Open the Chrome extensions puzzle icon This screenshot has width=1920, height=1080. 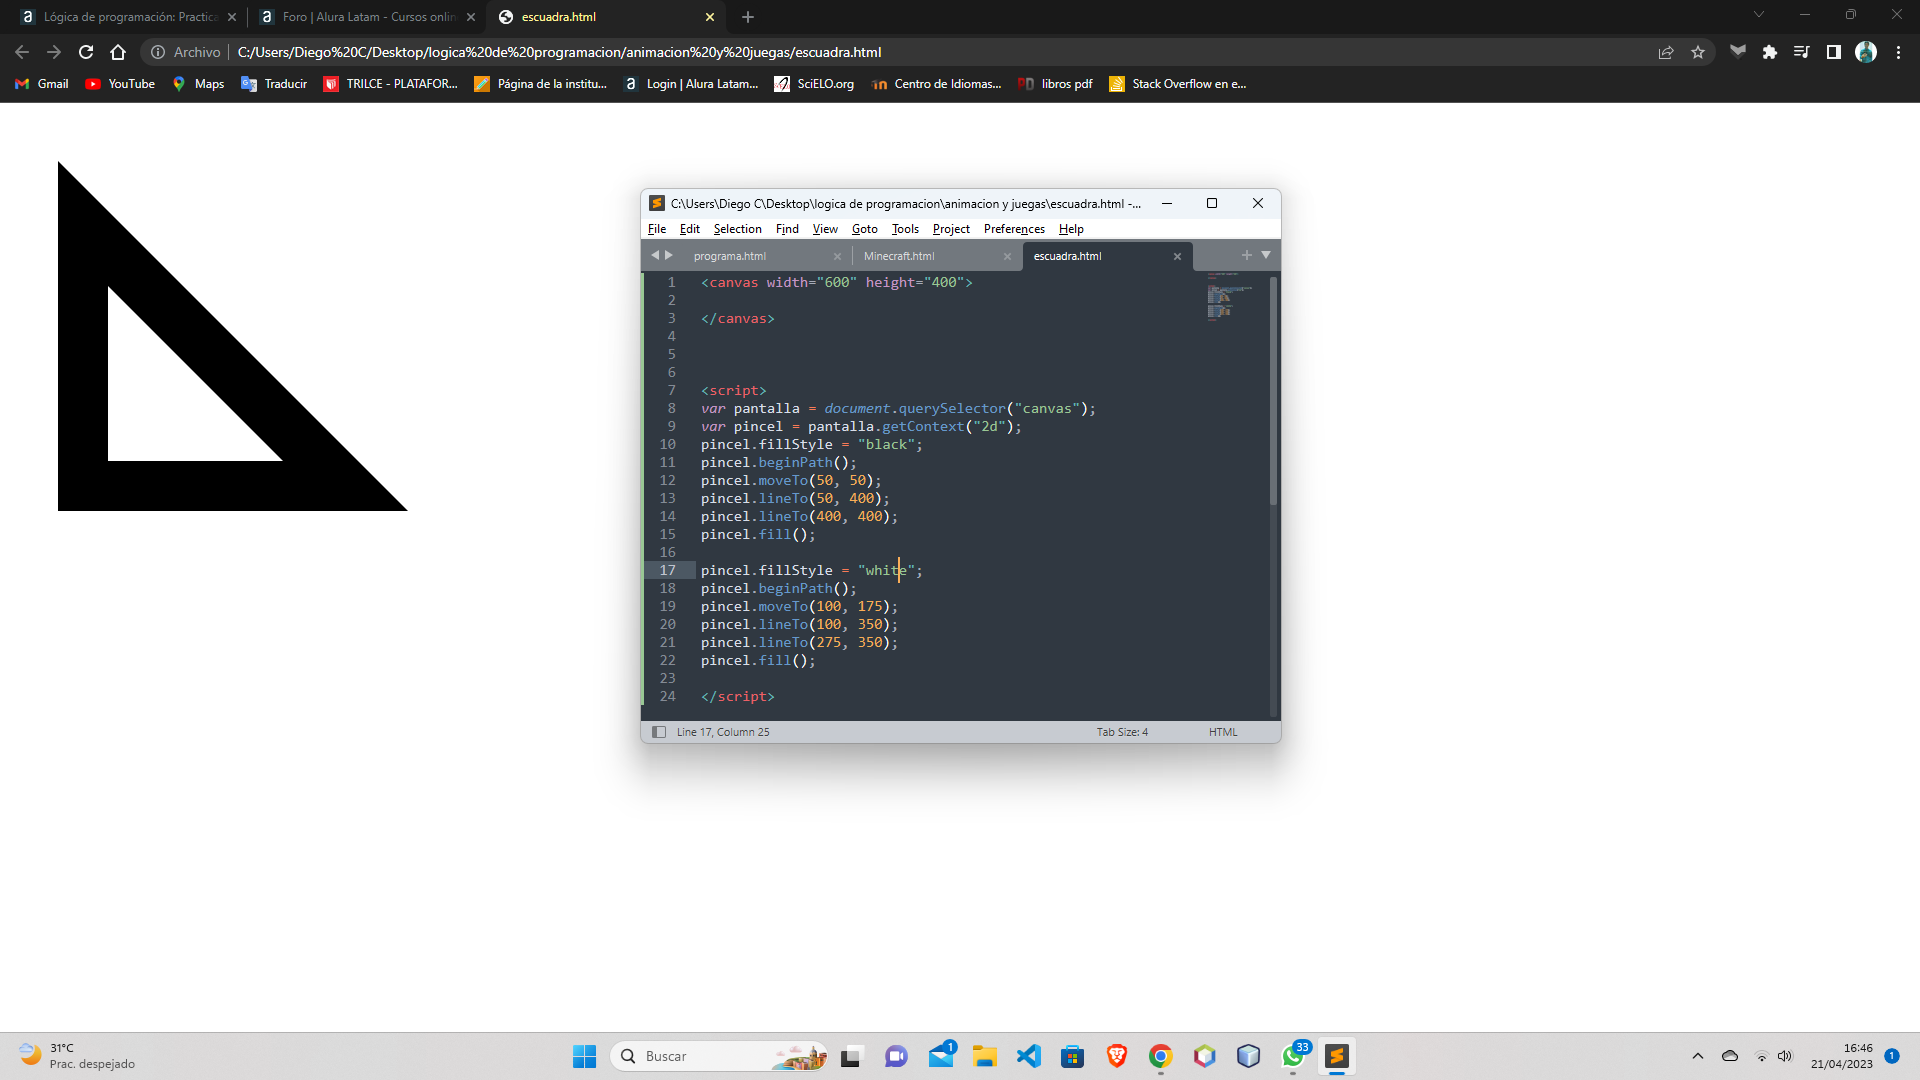1770,52
